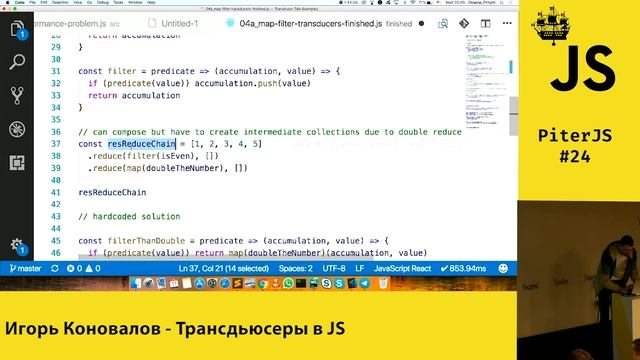Screen dimensions: 640x360
Task: Click the selected resReduceChain identifier on line 37
Action: point(141,144)
